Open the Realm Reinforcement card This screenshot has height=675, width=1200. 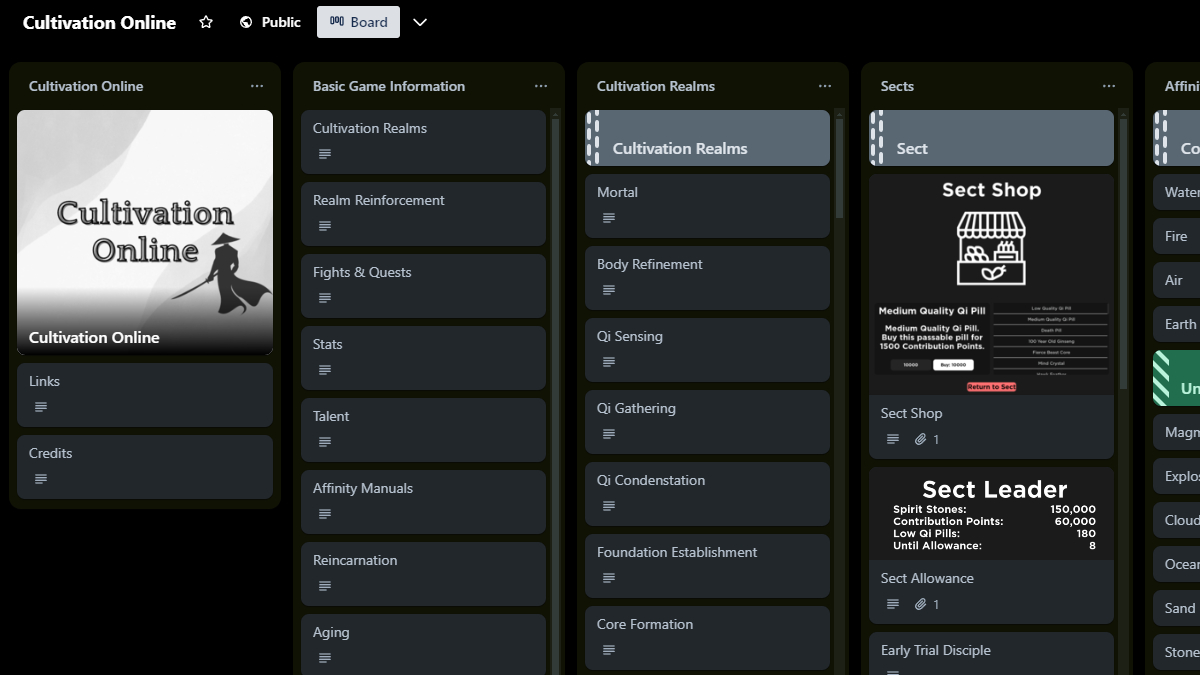pyautogui.click(x=423, y=214)
